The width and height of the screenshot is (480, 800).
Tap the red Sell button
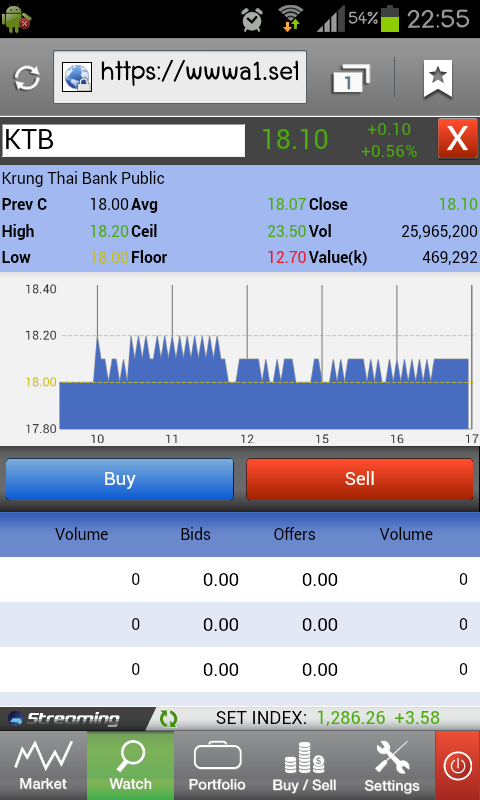click(x=360, y=479)
